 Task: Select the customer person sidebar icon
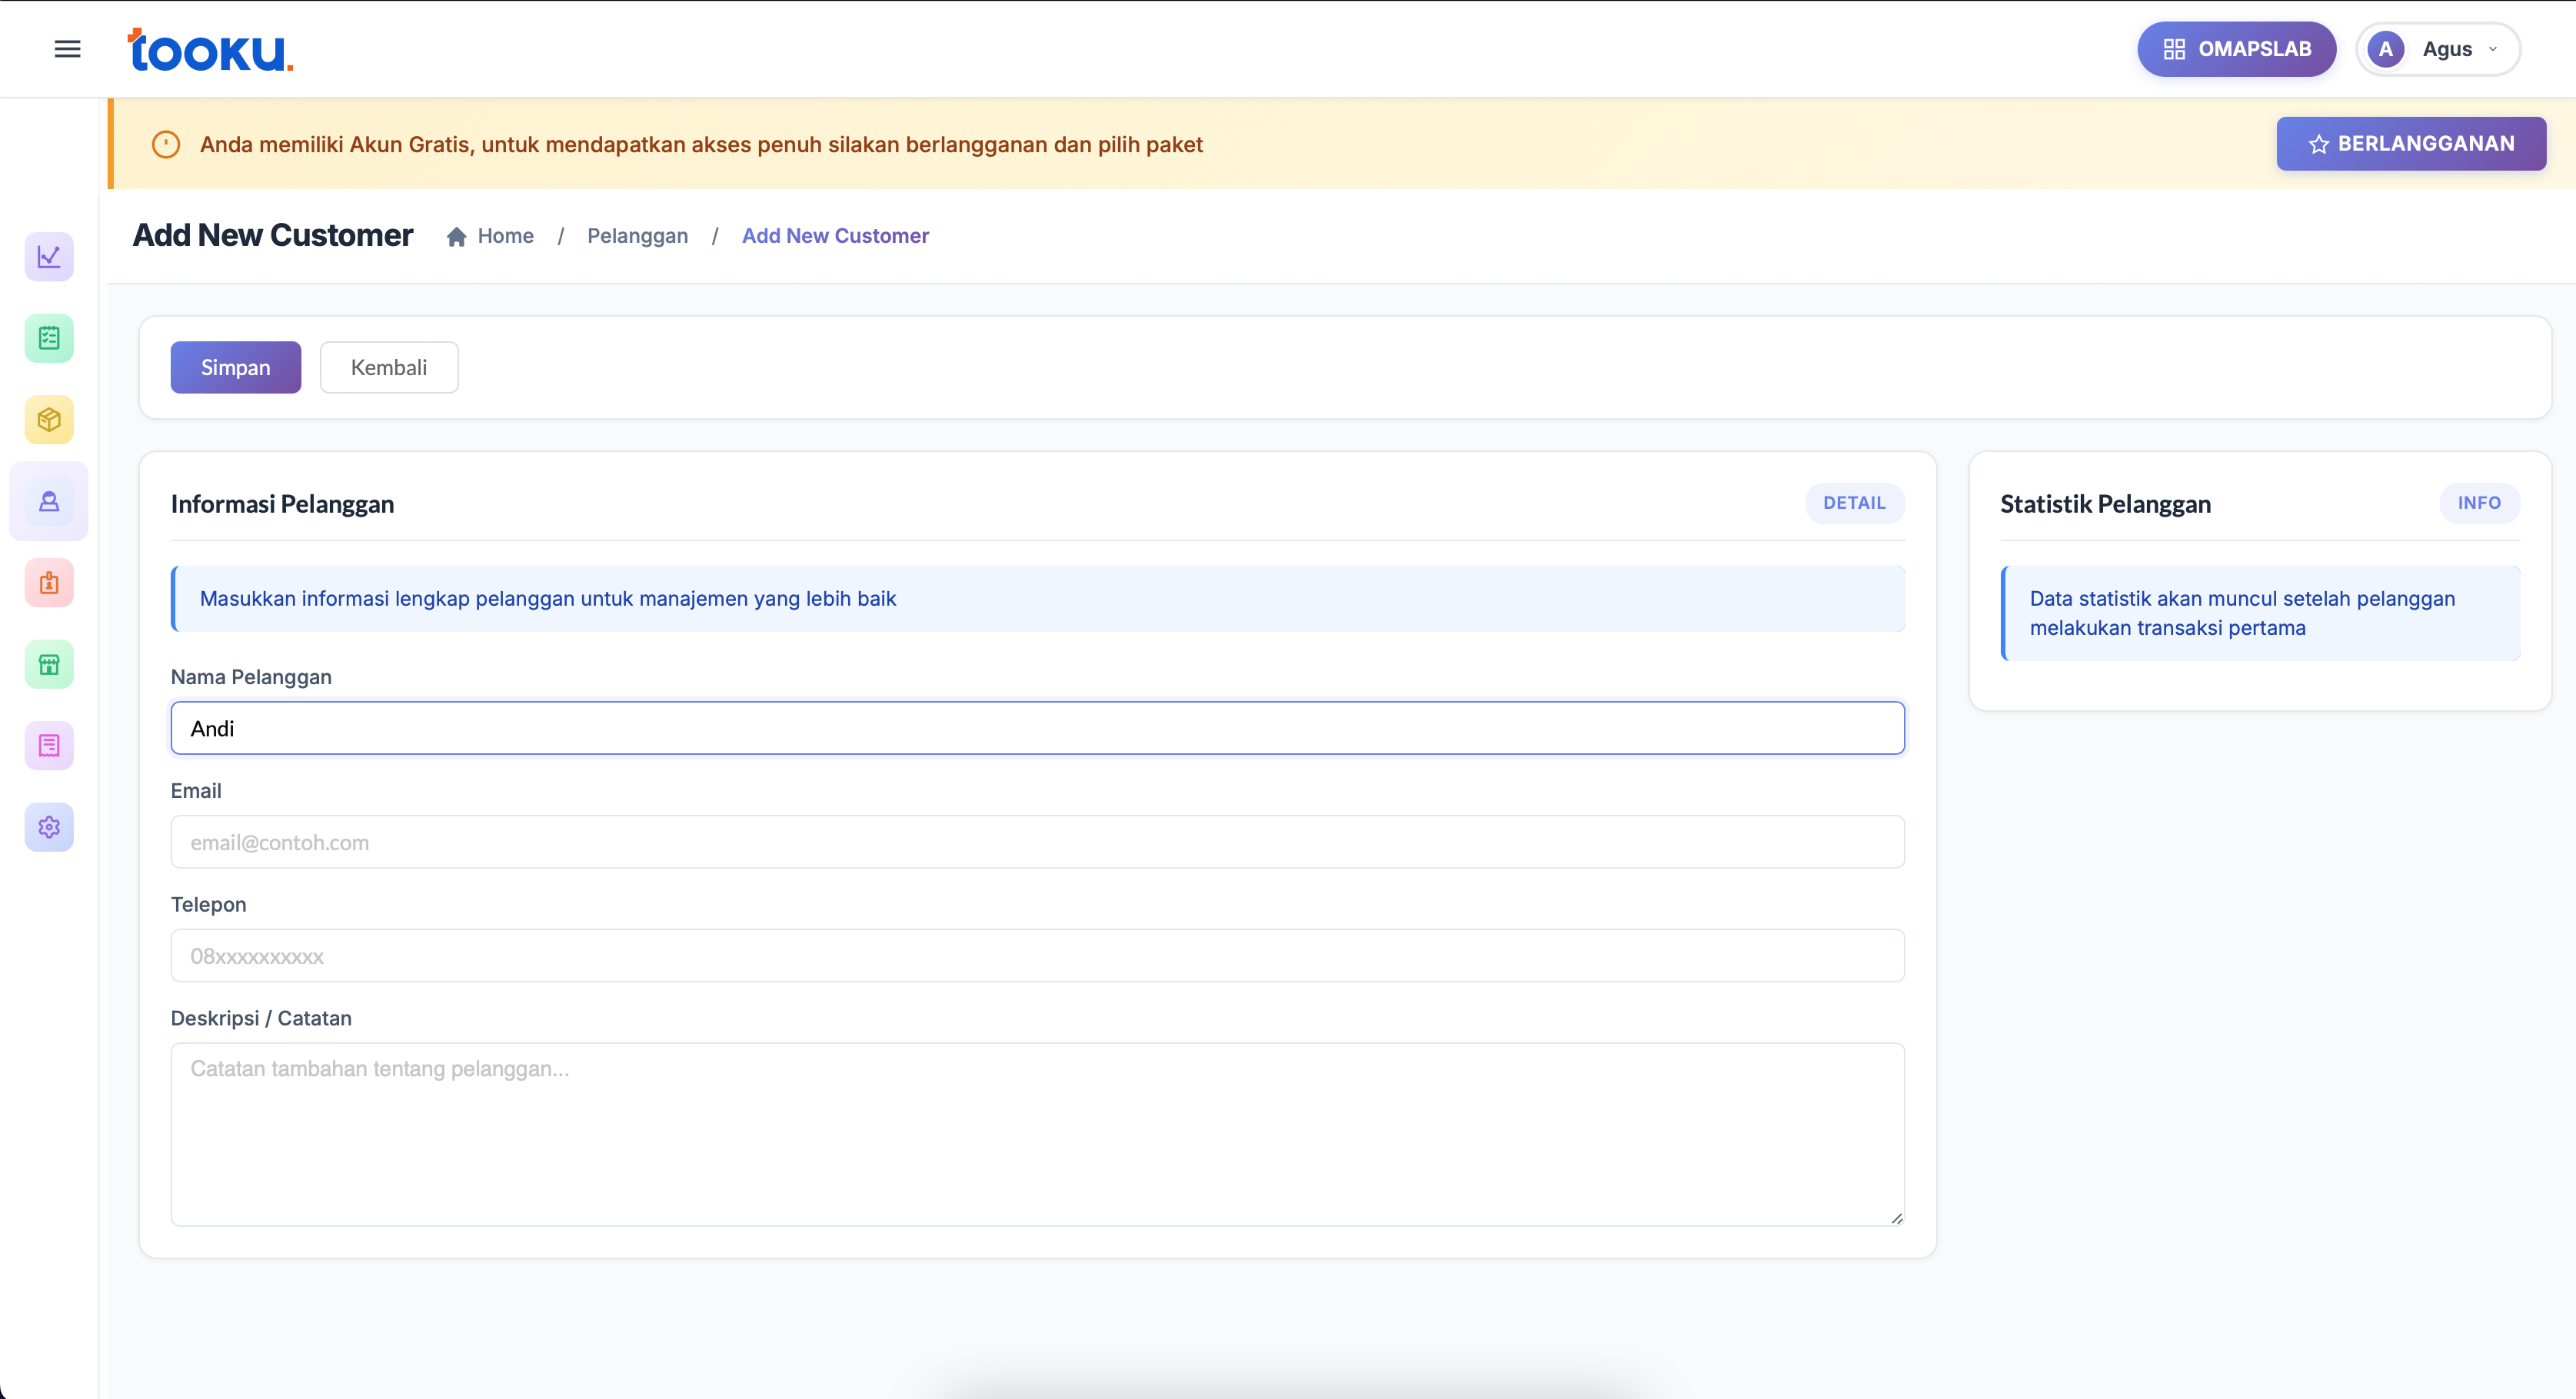tap(49, 501)
